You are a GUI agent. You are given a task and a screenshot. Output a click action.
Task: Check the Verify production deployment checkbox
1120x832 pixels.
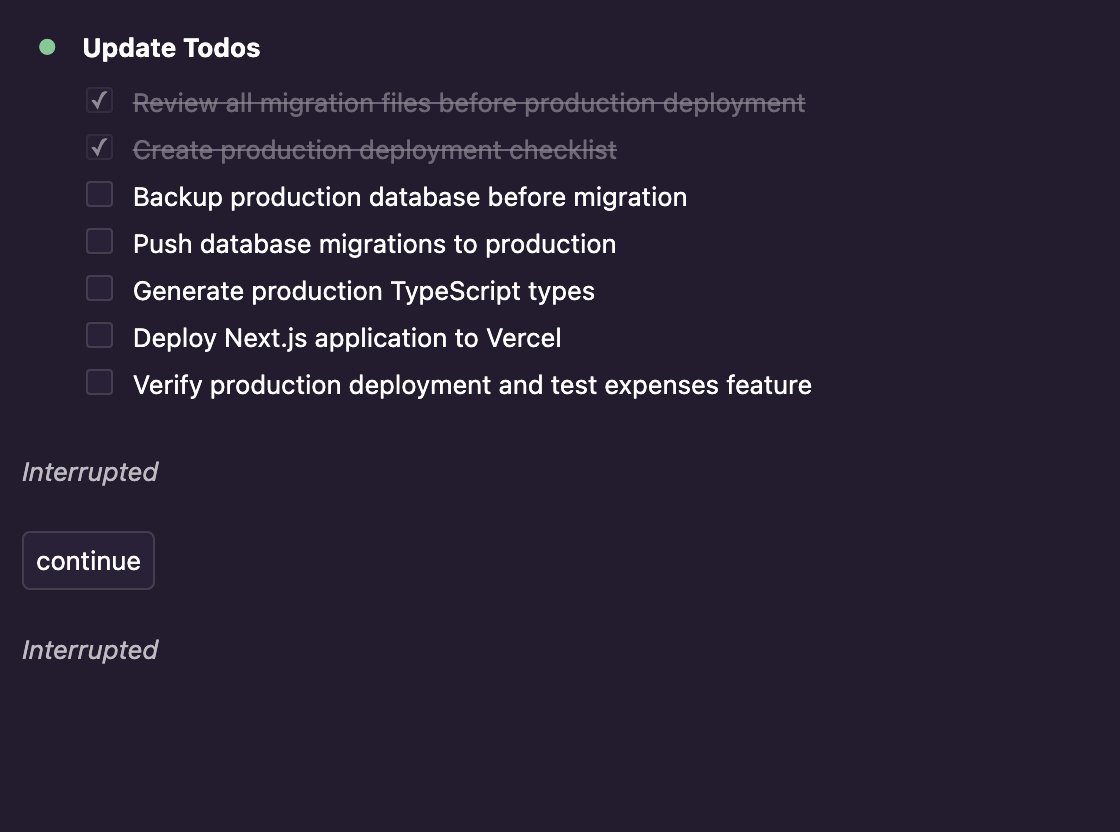tap(99, 383)
